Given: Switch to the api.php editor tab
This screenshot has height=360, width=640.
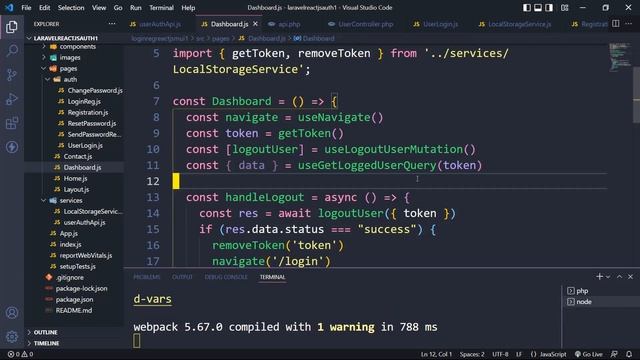Looking at the screenshot, I should tap(289, 24).
